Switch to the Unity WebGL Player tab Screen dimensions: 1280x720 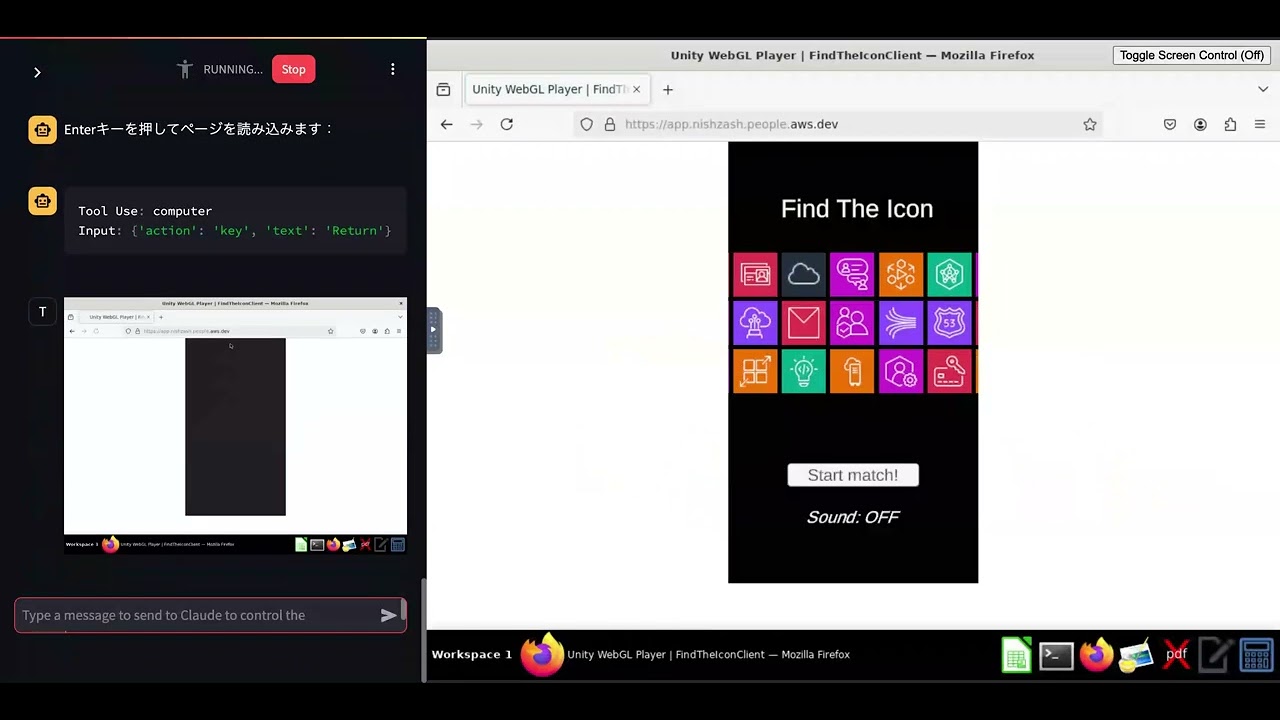pyautogui.click(x=548, y=89)
